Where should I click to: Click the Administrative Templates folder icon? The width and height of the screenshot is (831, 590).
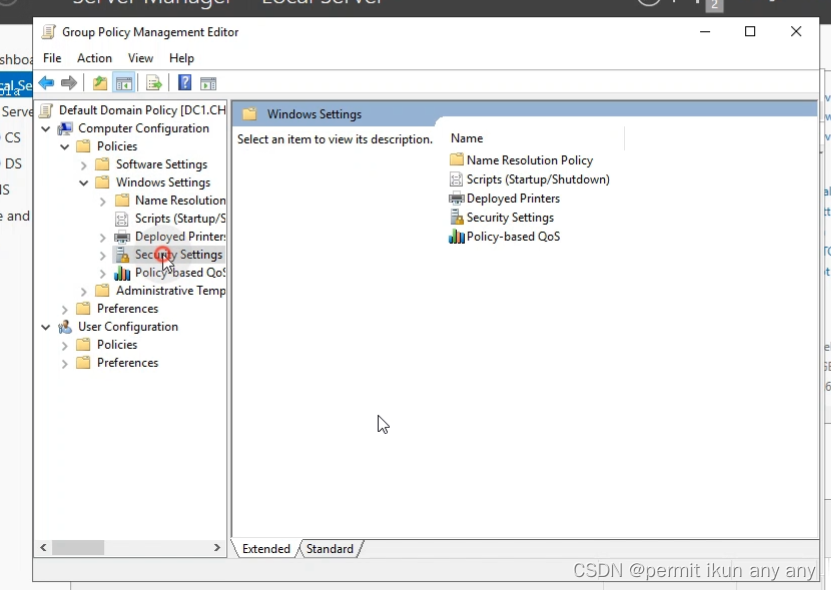pos(102,290)
